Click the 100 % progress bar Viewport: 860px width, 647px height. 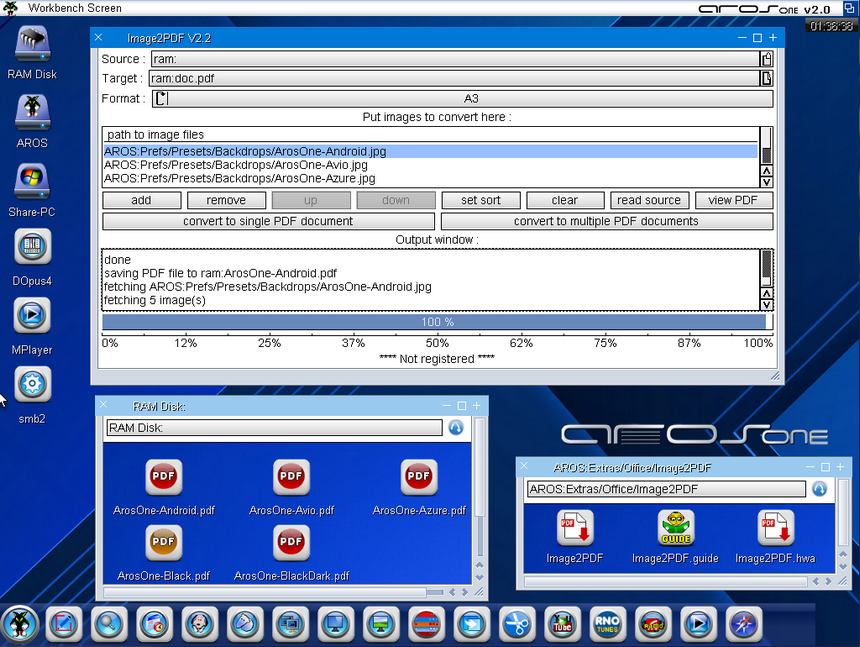(436, 322)
